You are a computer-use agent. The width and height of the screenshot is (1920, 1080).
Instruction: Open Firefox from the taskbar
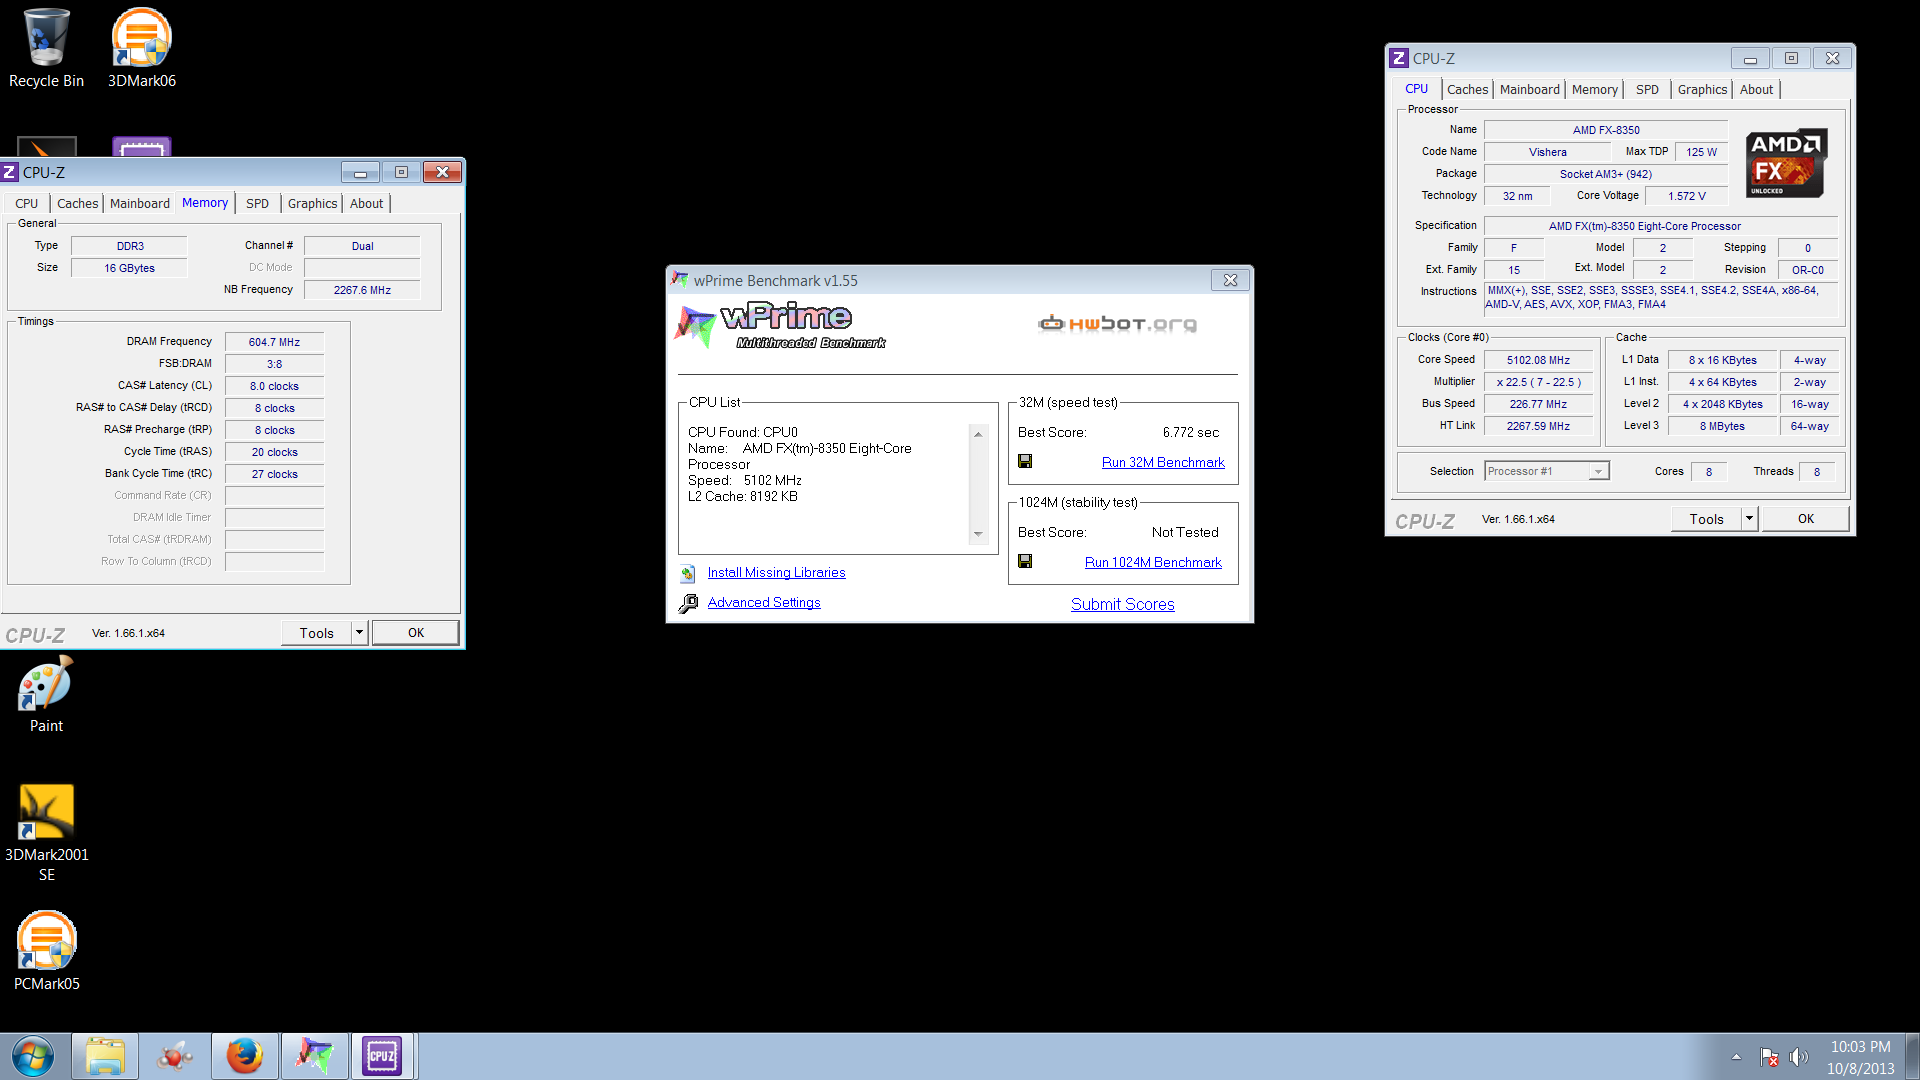coord(244,1056)
